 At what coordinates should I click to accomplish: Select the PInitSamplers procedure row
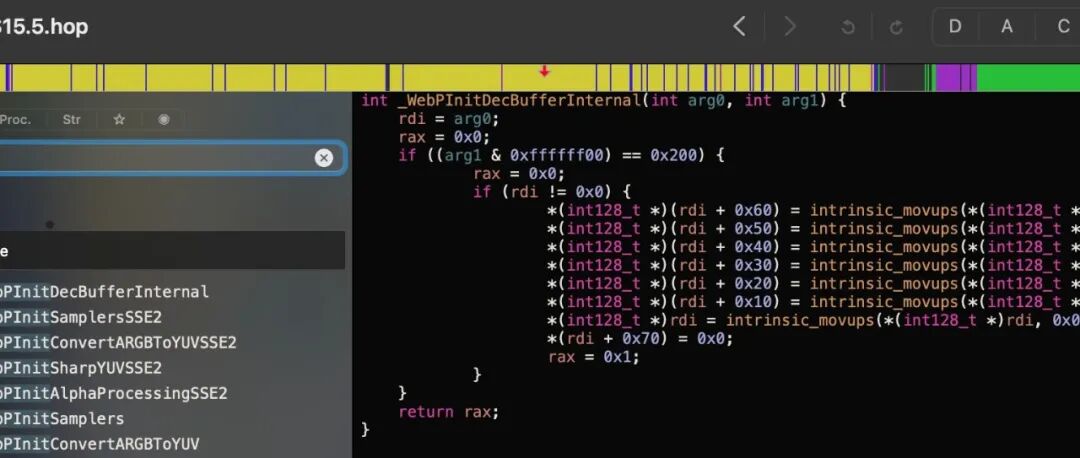[172, 419]
